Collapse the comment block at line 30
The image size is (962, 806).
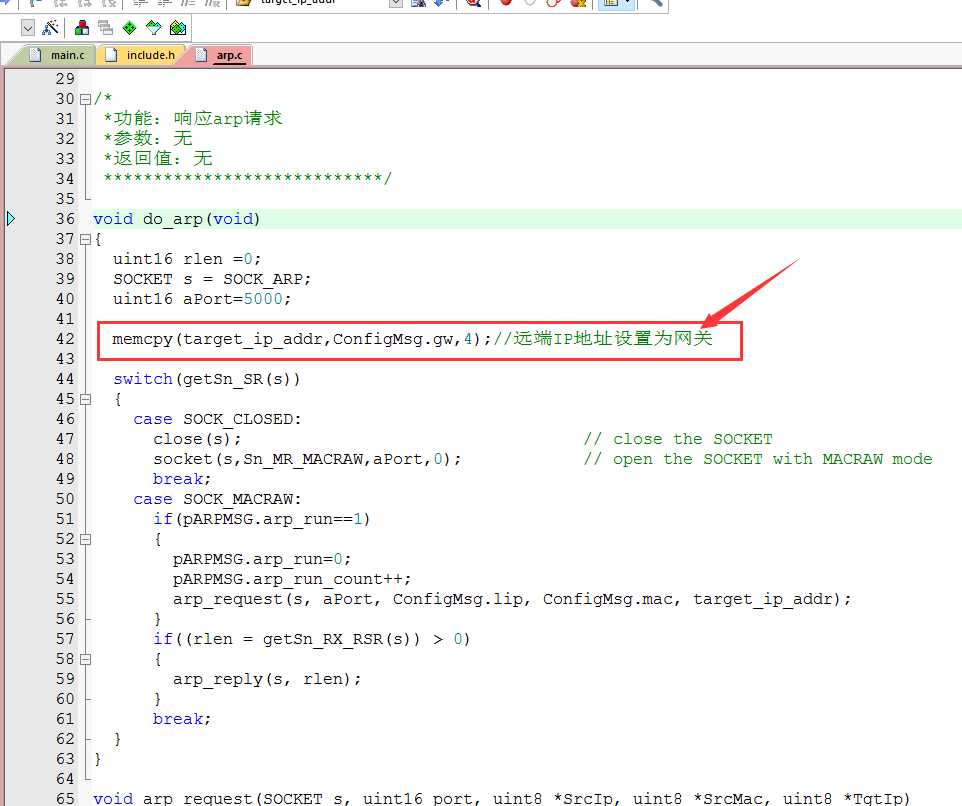click(86, 99)
